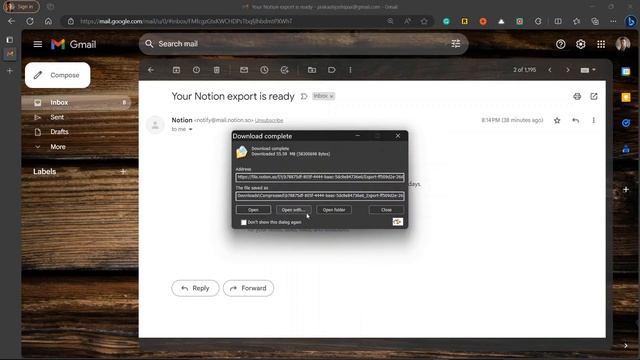This screenshot has height=360, width=640.
Task: Open Bing Copilot sidebar icon
Action: click(630, 21)
